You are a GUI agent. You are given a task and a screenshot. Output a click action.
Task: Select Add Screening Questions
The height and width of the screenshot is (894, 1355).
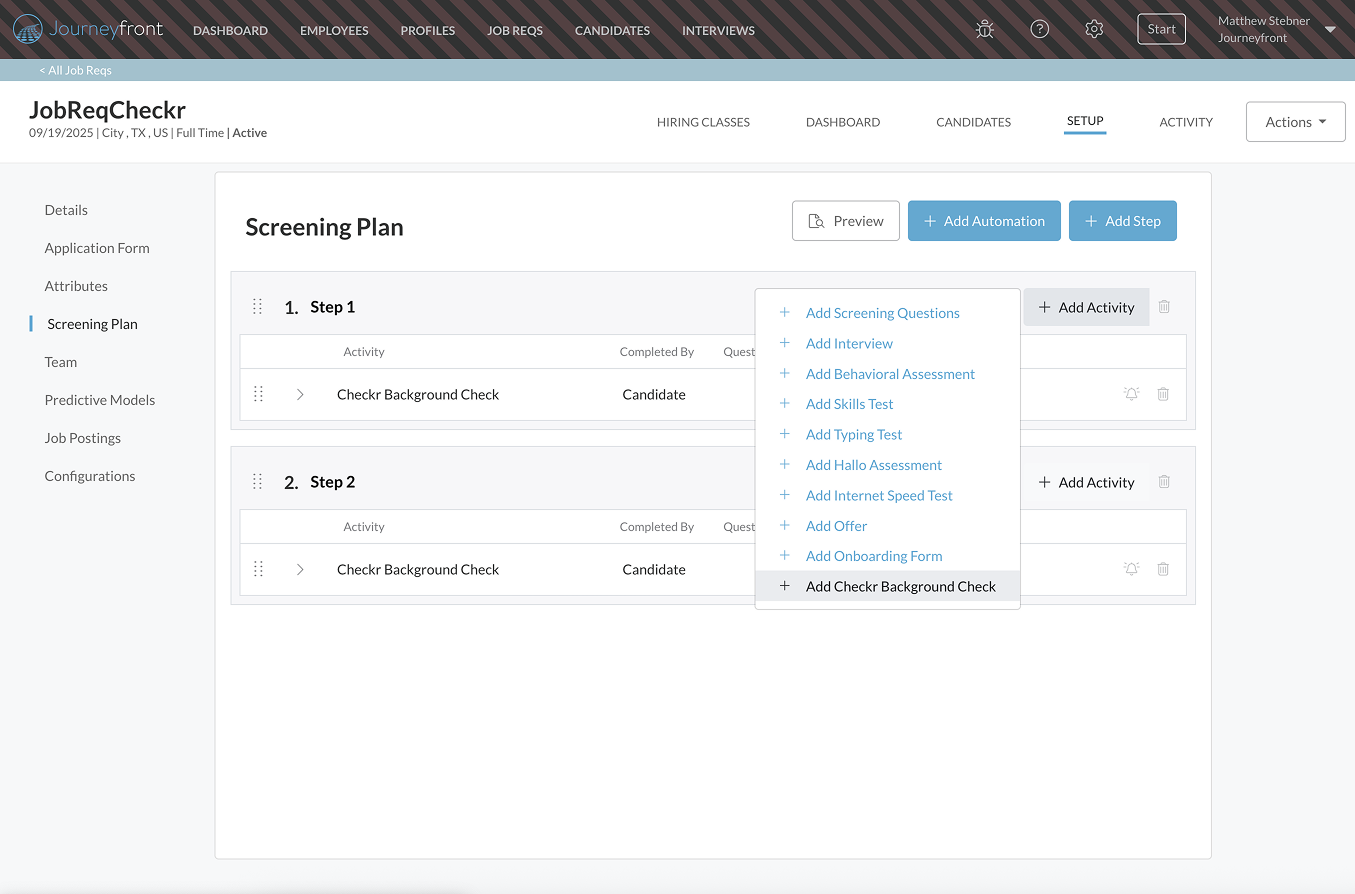coord(887,313)
